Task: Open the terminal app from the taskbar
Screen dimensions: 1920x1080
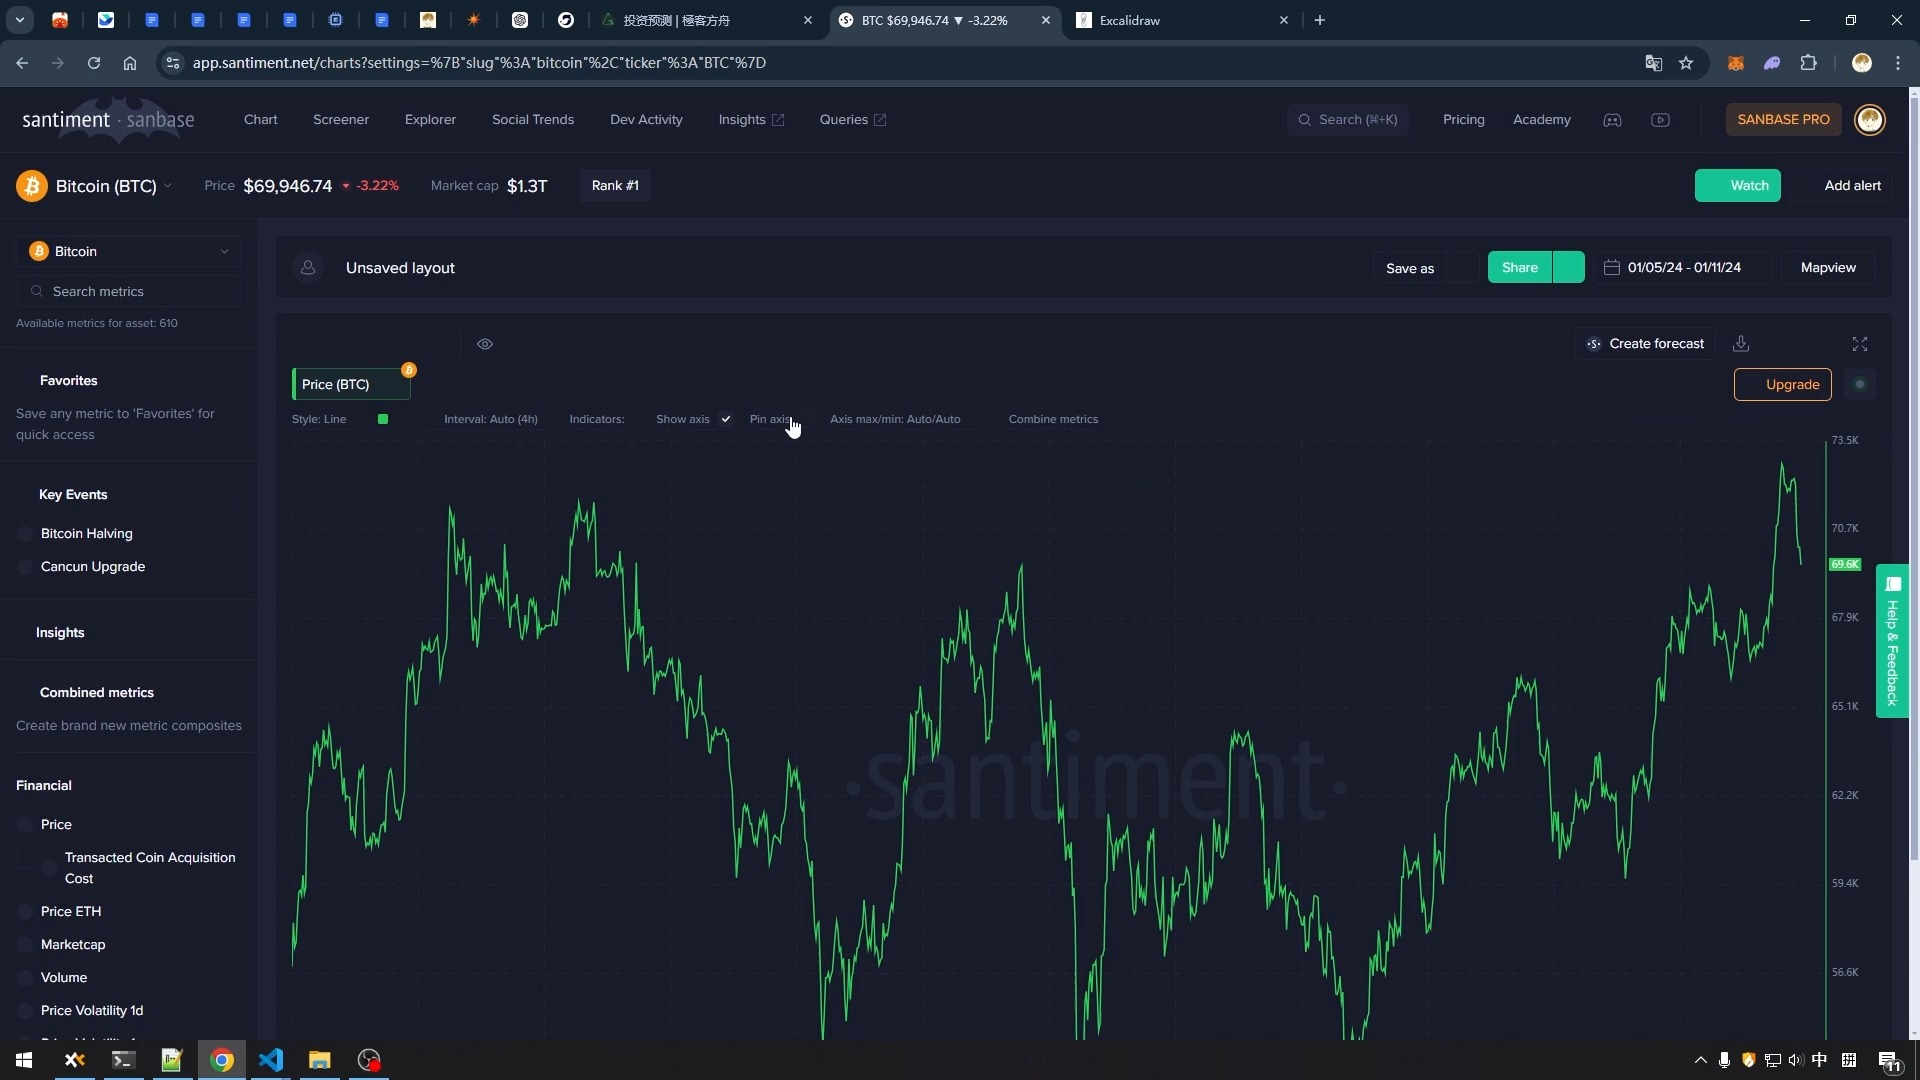Action: (x=123, y=1060)
